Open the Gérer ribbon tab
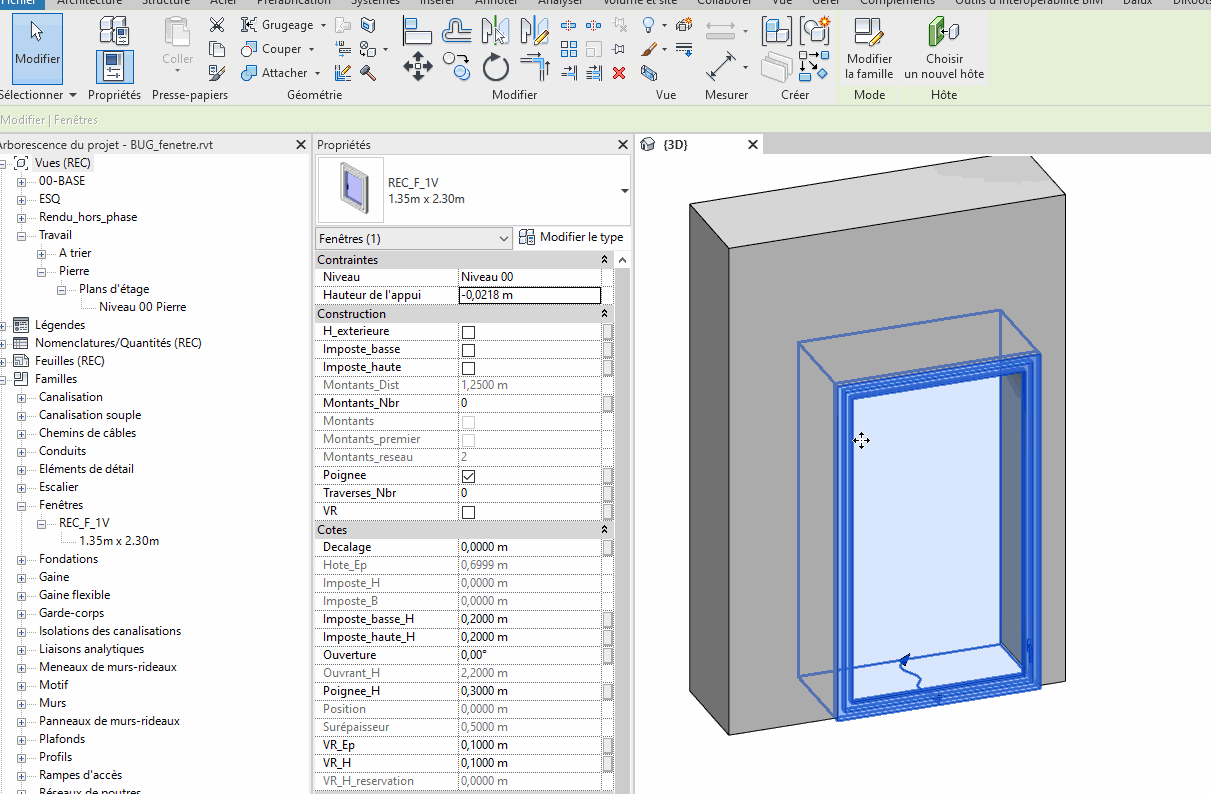Image resolution: width=1211 pixels, height=794 pixels. pos(827,3)
